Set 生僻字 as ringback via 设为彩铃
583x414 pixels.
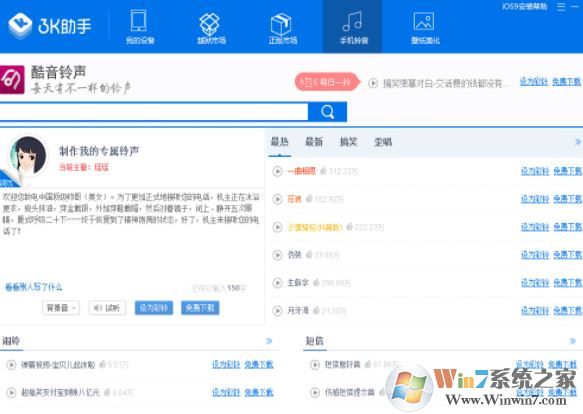[535, 283]
